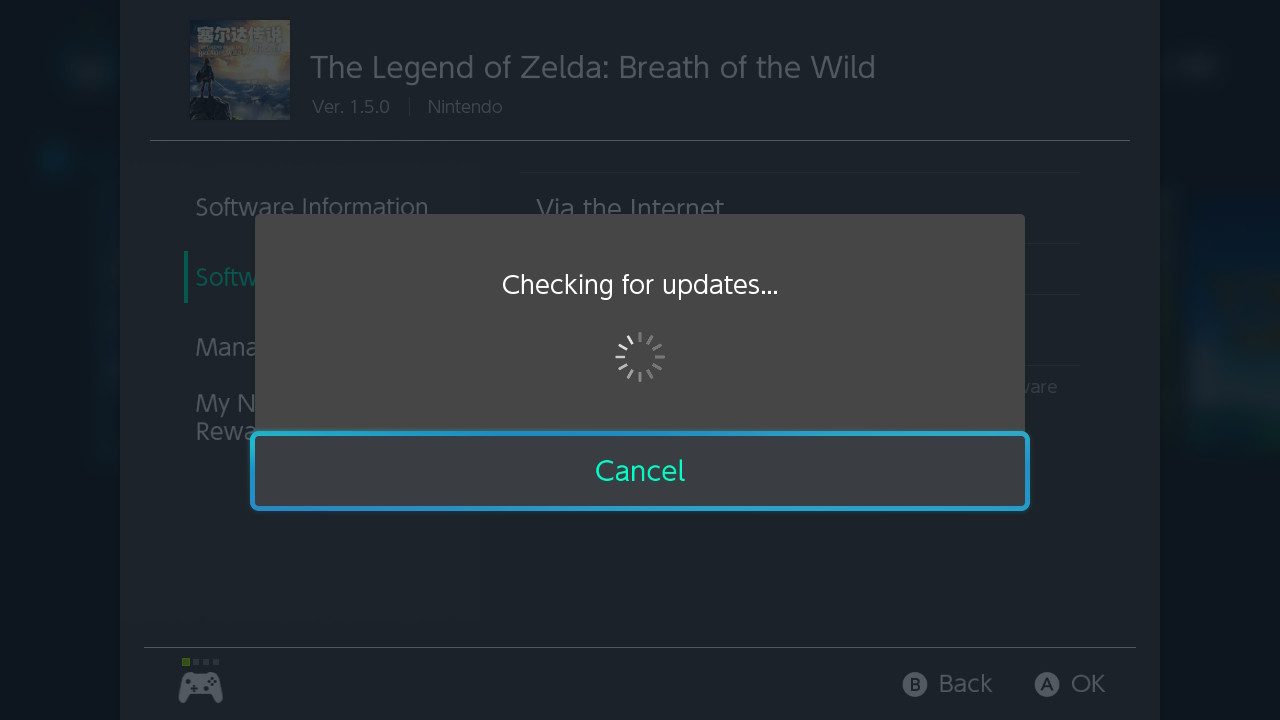Click the green selection bar beside Software Update
Viewport: 1280px width, 720px height.
click(x=186, y=277)
